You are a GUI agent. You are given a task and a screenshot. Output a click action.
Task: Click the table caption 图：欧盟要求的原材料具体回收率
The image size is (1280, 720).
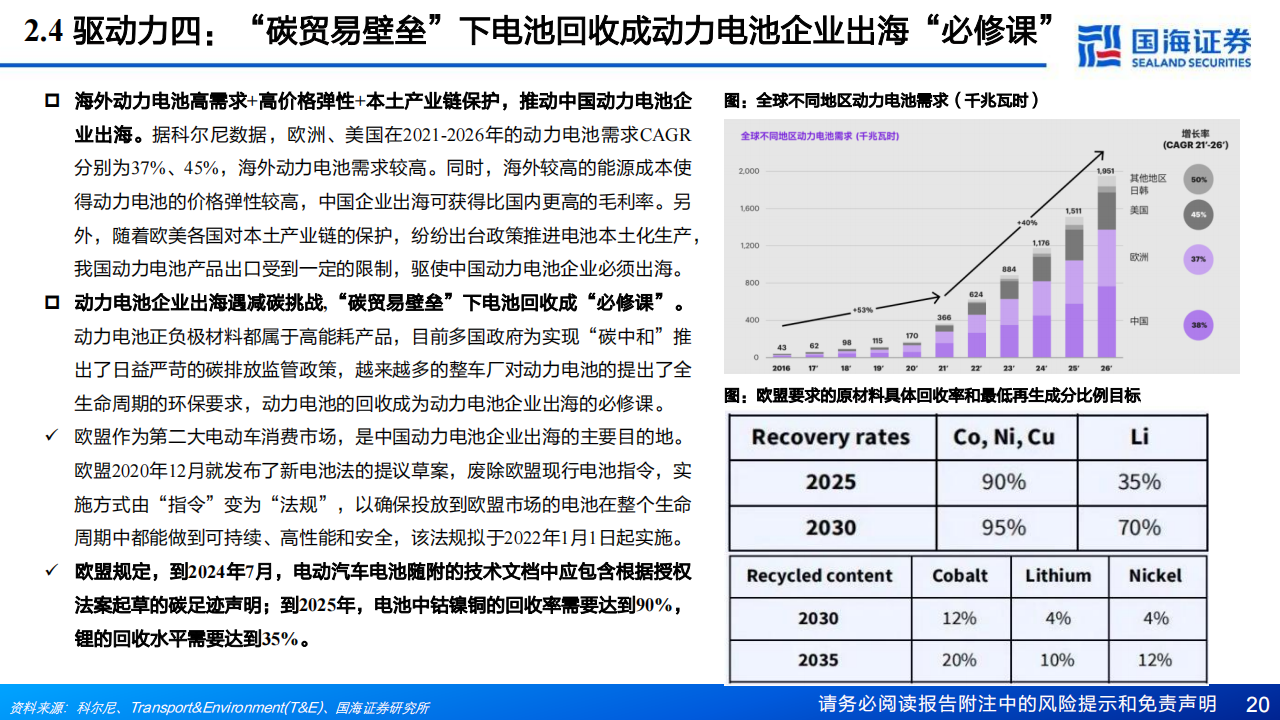click(932, 395)
